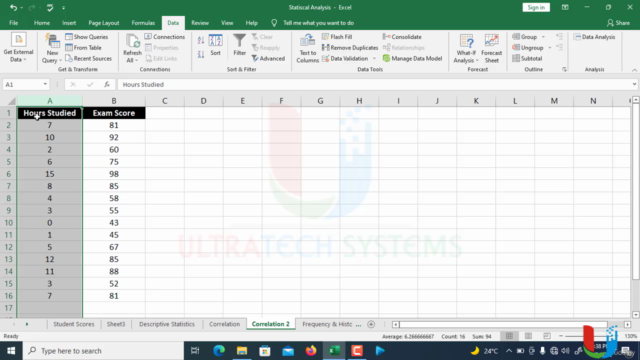Open Customize Quick Access Toolbar dropdown
The height and width of the screenshot is (360, 640).
(x=63, y=7)
